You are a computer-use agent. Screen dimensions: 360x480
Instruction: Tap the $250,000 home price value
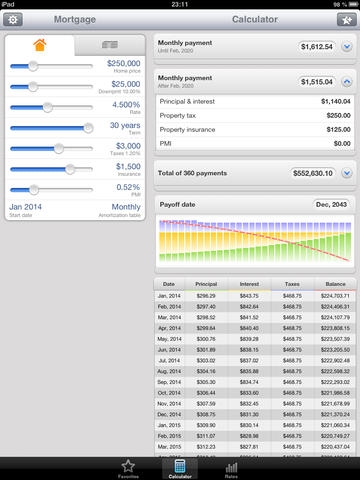124,63
